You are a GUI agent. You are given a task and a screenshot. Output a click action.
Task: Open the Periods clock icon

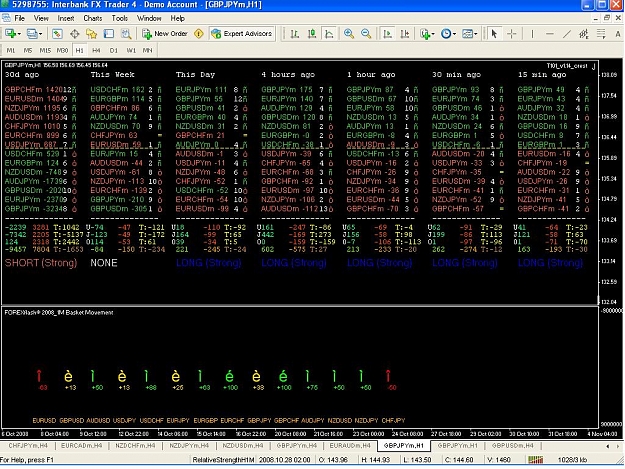(446, 34)
